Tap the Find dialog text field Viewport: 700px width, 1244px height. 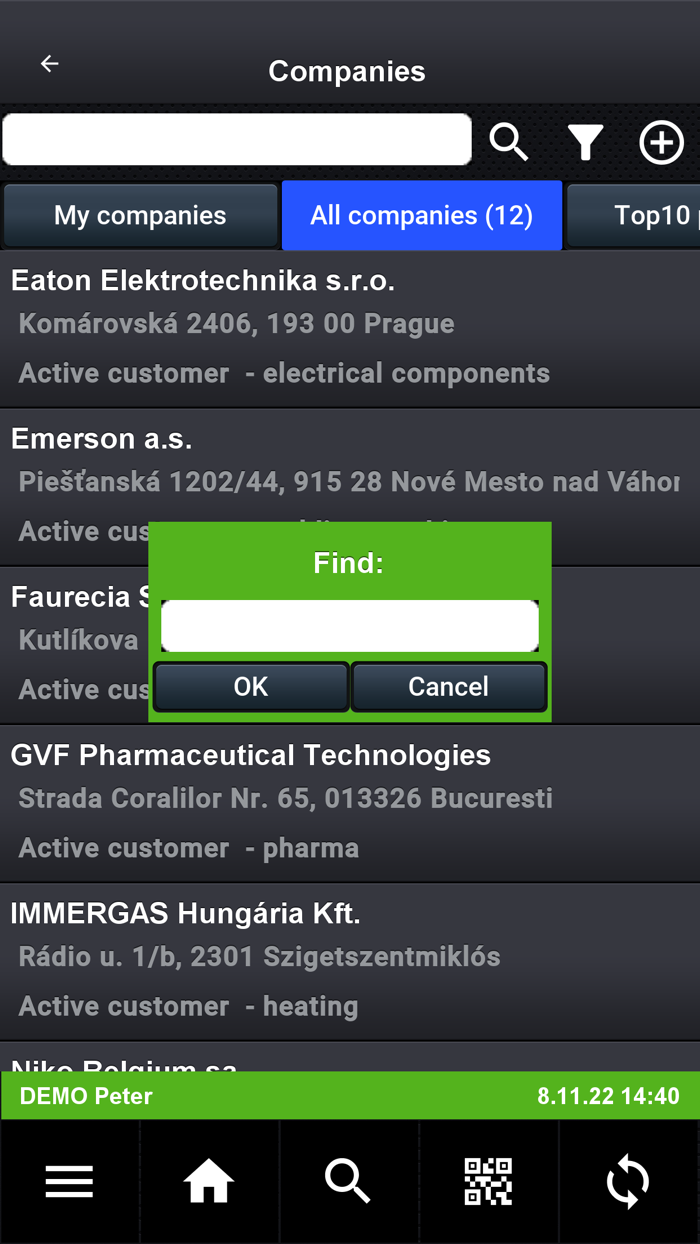(x=349, y=624)
